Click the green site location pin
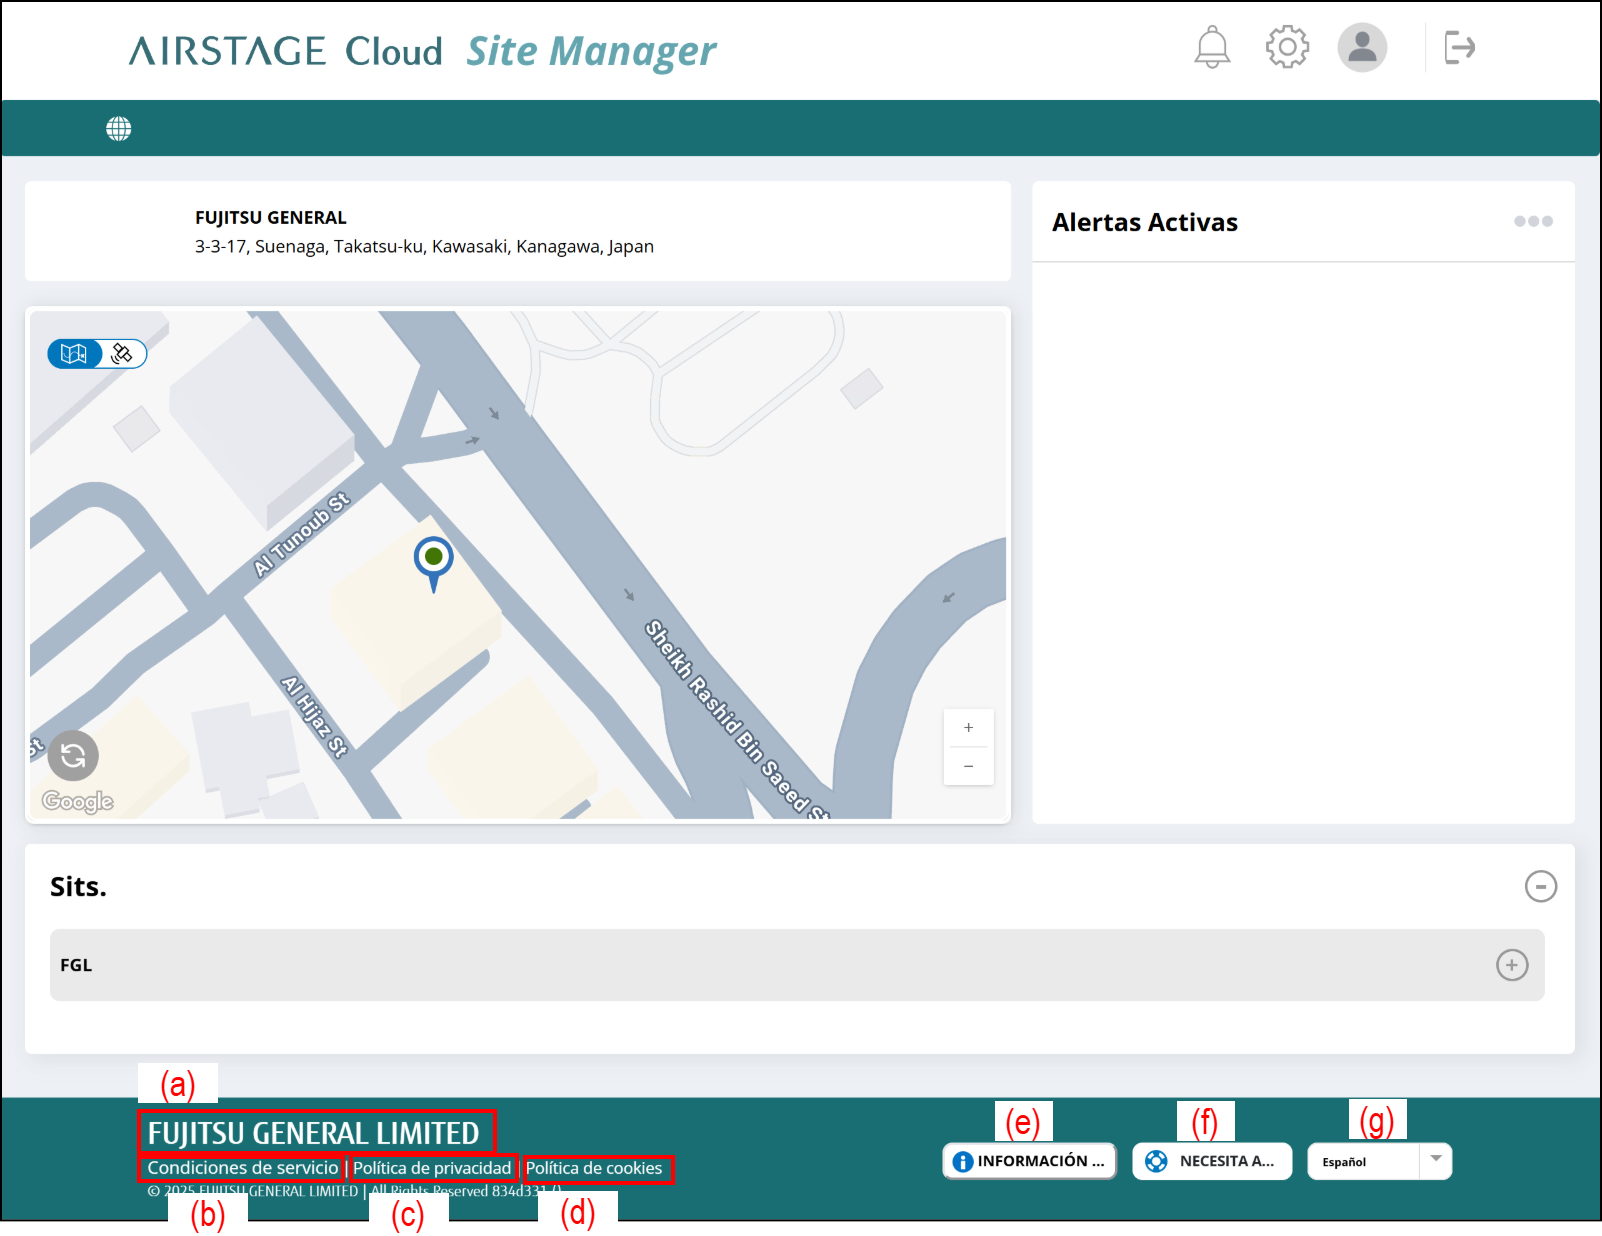The height and width of the screenshot is (1236, 1602). [x=433, y=558]
